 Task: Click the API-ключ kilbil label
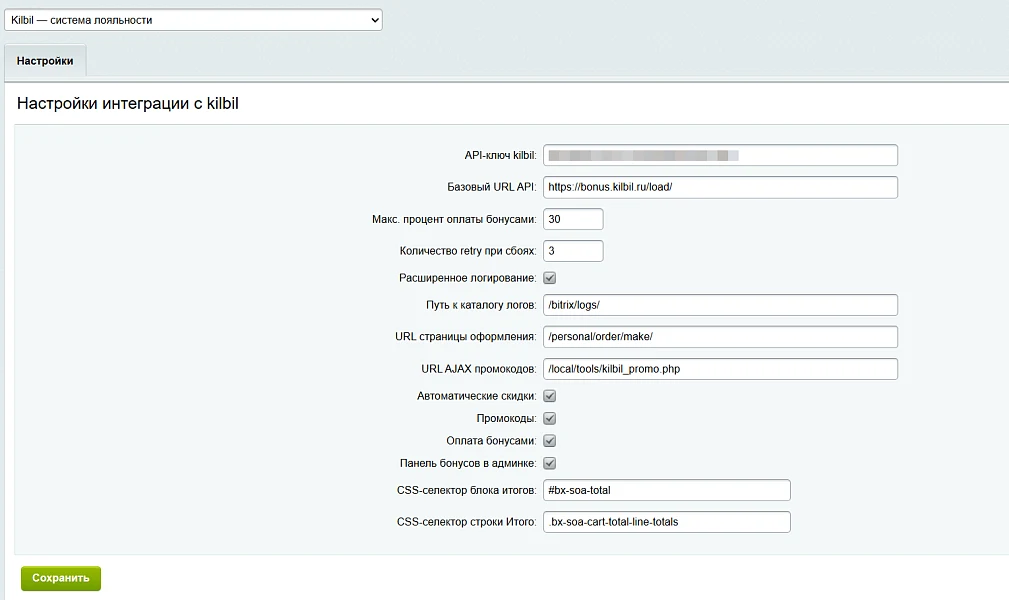point(500,155)
